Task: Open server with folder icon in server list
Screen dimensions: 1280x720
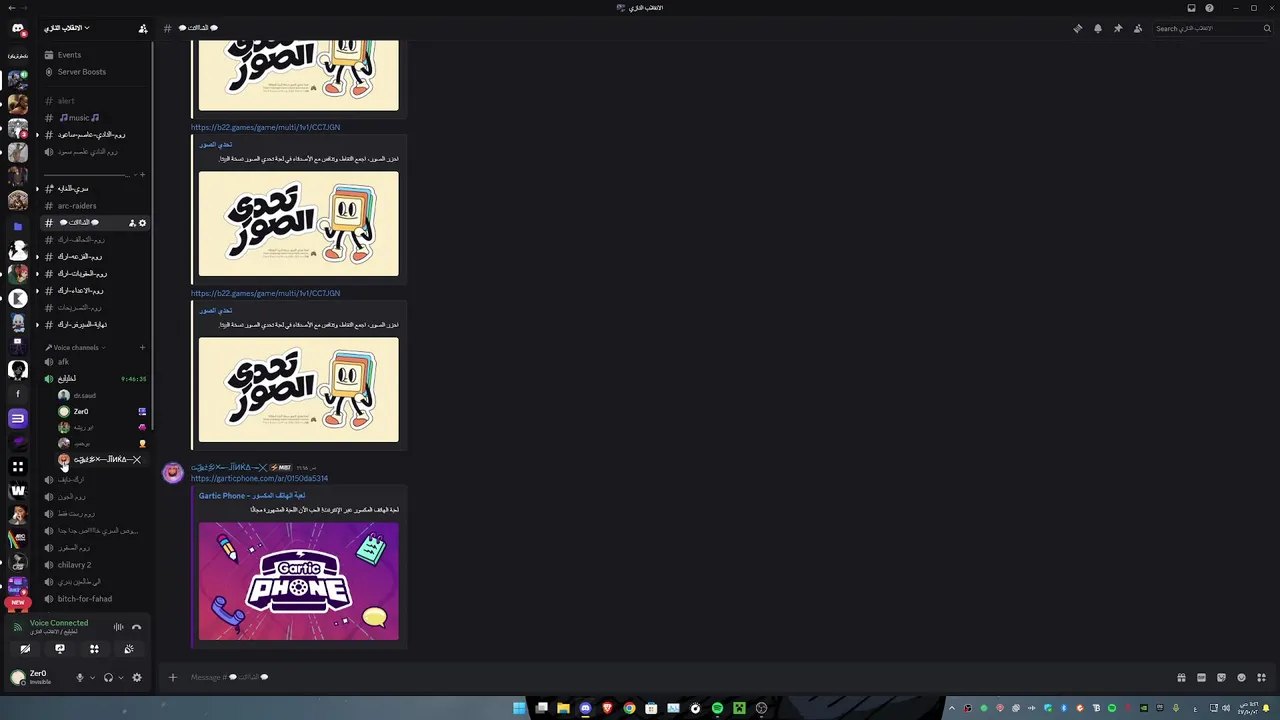Action: [x=17, y=227]
